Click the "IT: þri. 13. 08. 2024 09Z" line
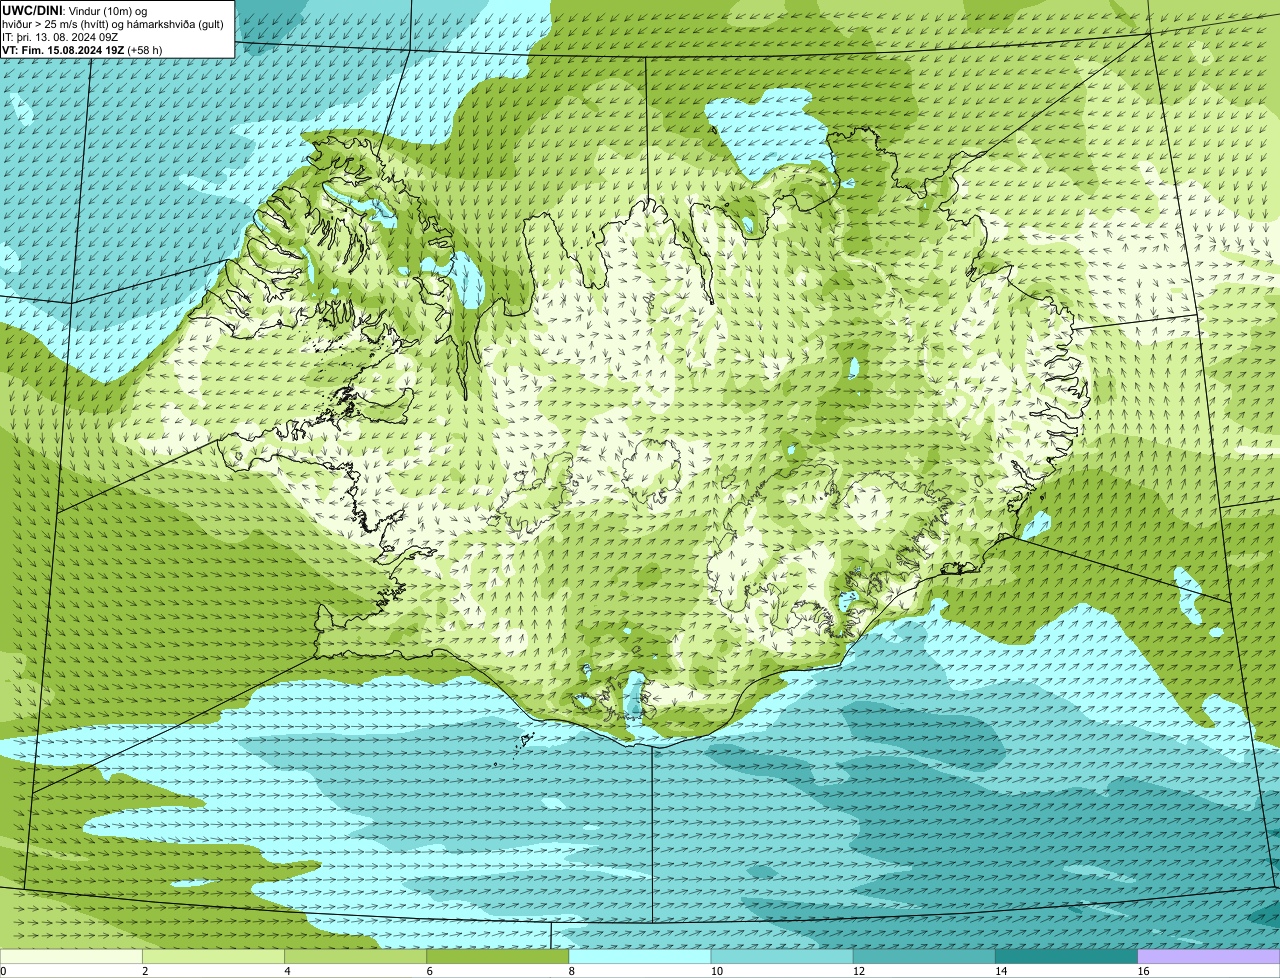 point(60,36)
